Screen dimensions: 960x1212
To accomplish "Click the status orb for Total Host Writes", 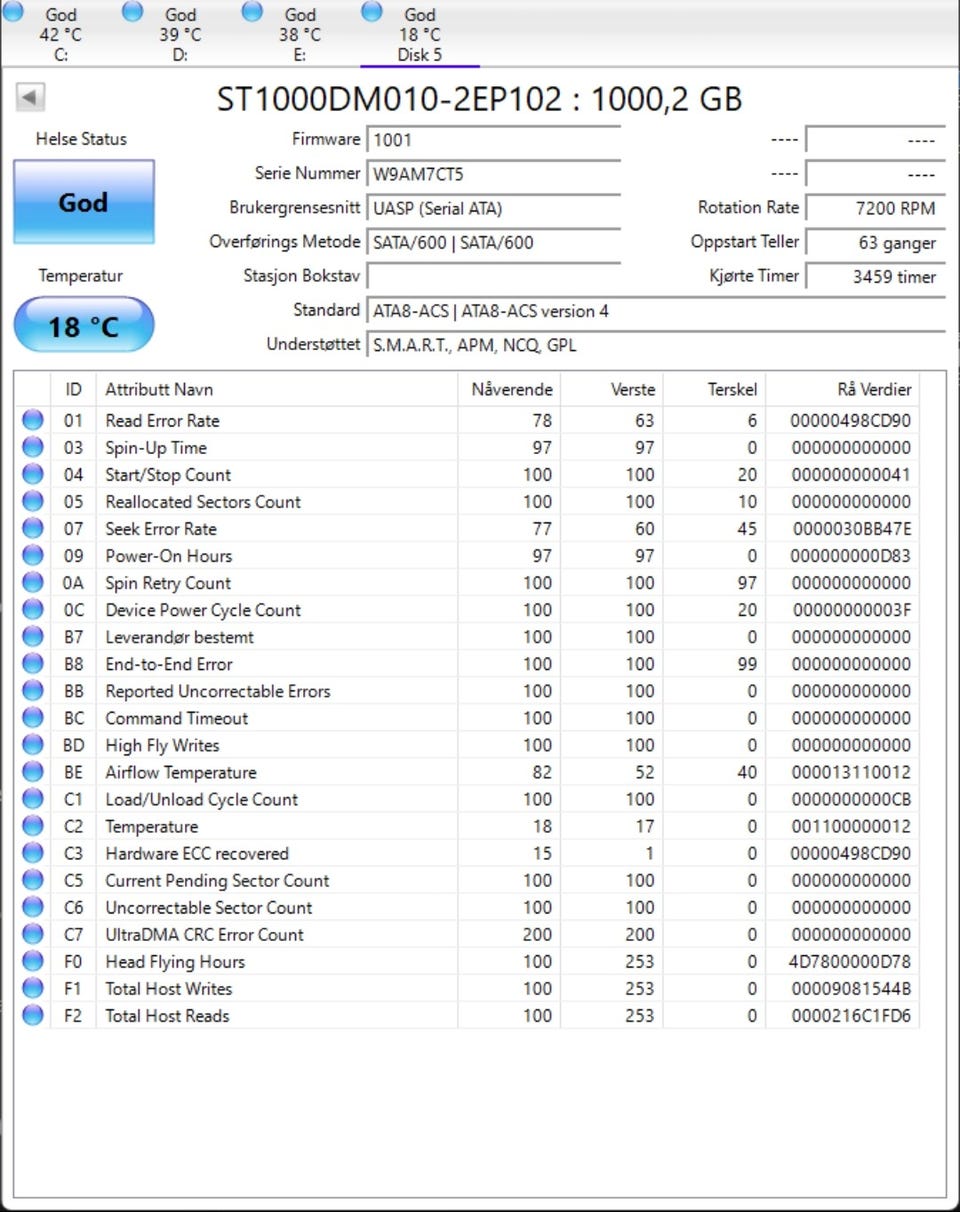I will [x=33, y=987].
